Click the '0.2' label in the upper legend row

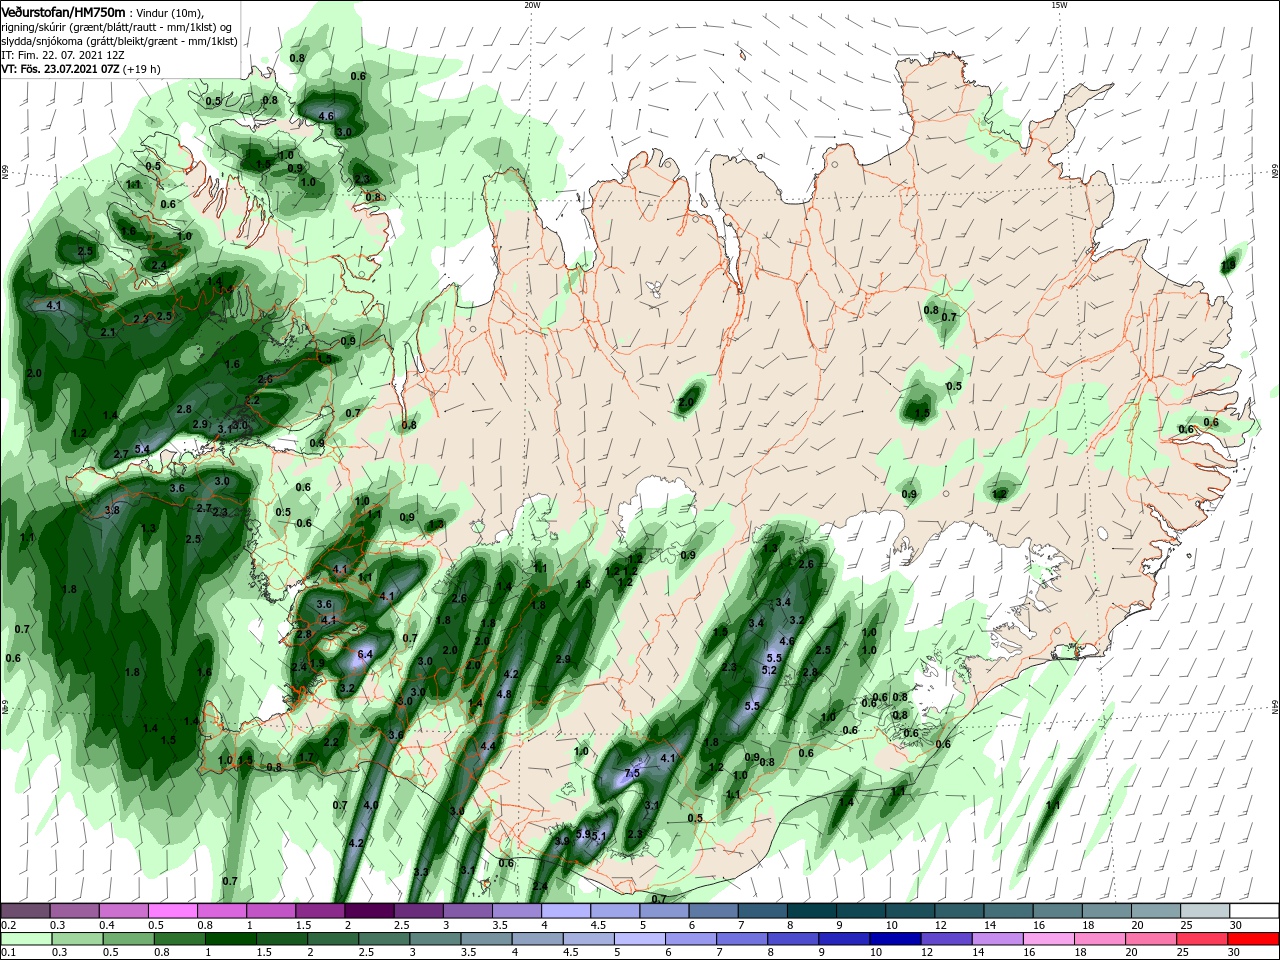(8, 925)
